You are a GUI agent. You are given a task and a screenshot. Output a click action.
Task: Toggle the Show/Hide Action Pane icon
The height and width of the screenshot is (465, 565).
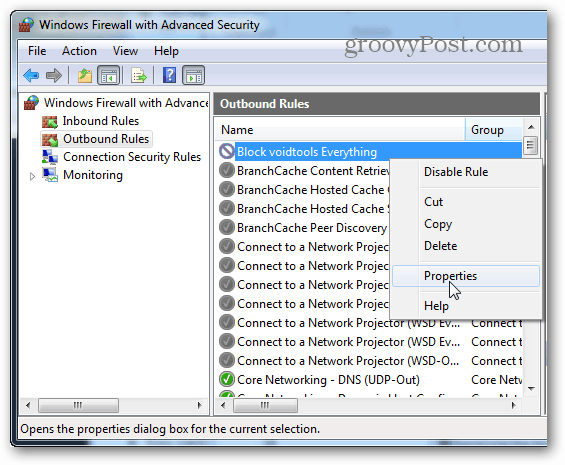pos(194,76)
